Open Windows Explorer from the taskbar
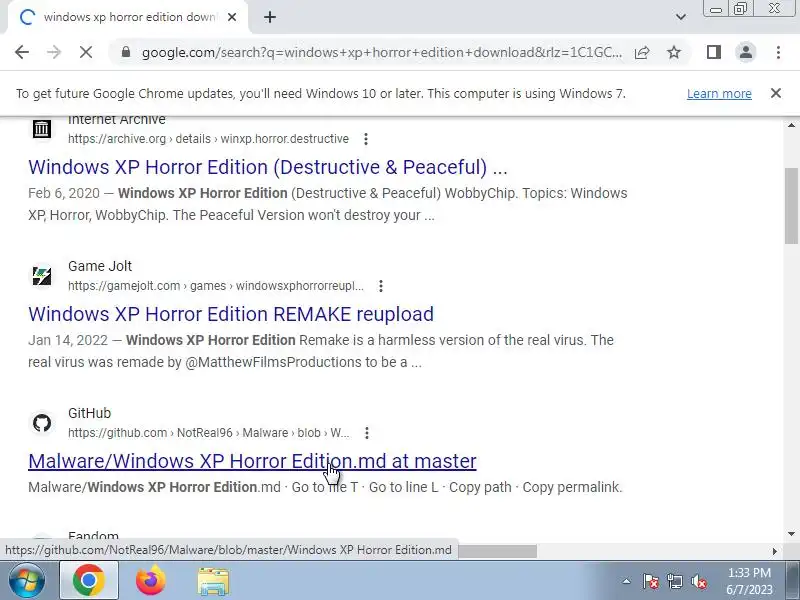The height and width of the screenshot is (600, 800). point(213,581)
